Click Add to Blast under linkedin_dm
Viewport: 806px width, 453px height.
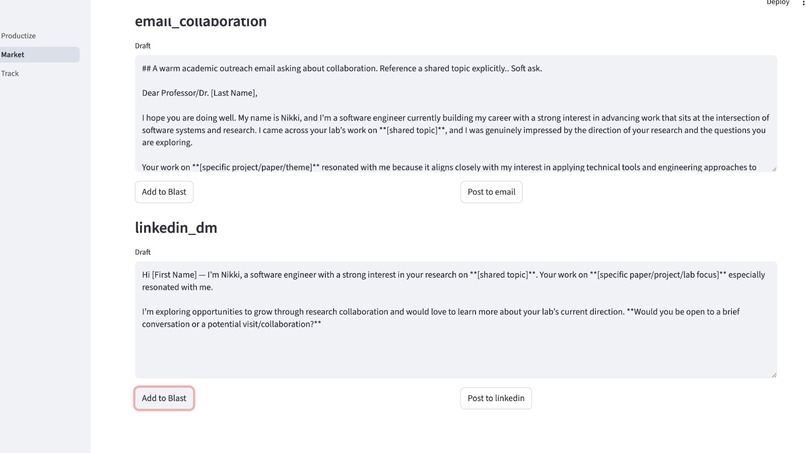click(164, 398)
